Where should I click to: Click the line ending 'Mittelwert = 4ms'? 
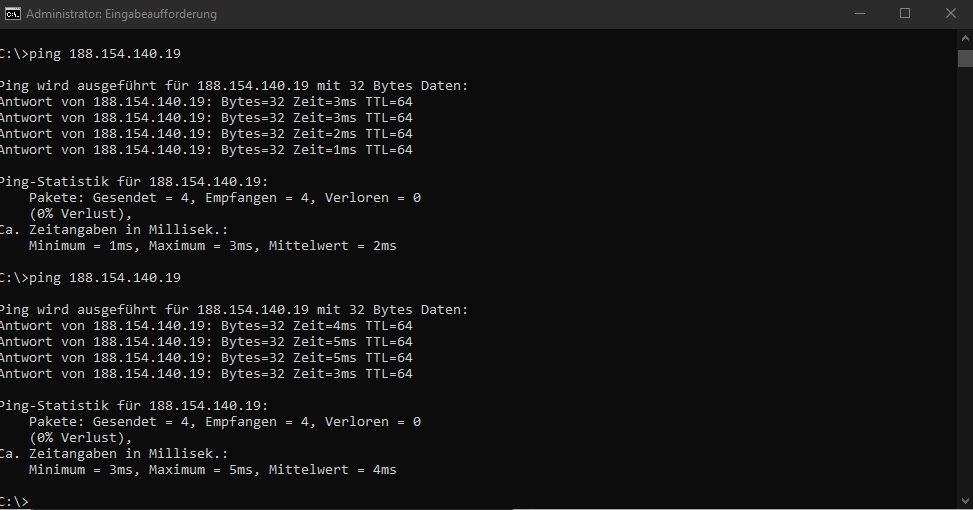point(212,470)
